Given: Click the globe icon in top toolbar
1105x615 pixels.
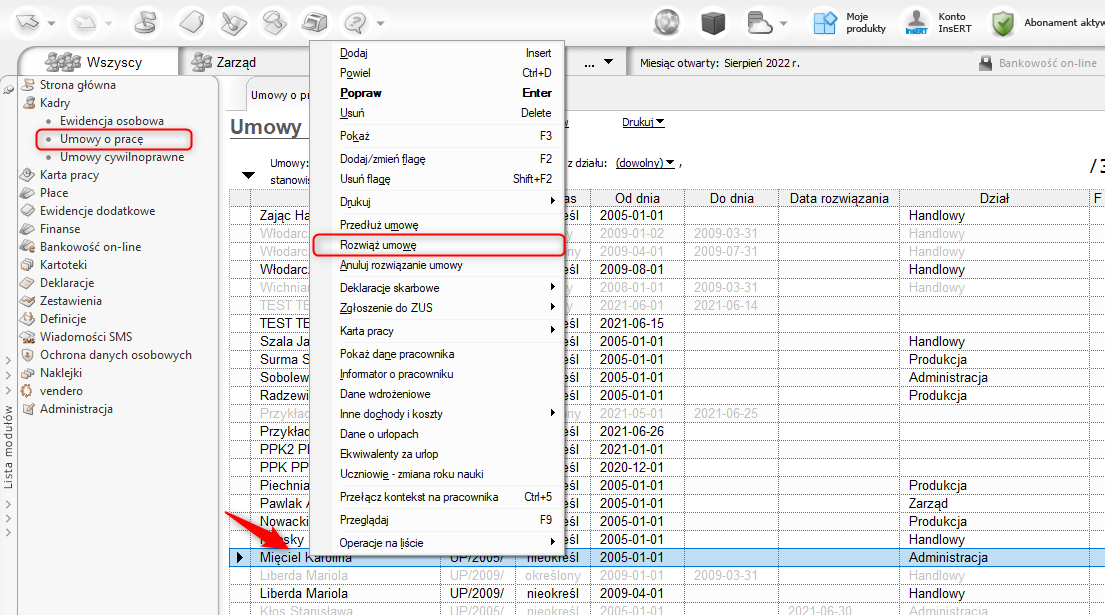Looking at the screenshot, I should 667,23.
